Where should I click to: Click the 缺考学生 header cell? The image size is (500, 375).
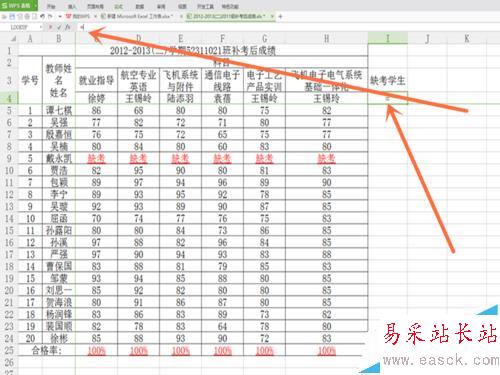click(x=388, y=80)
